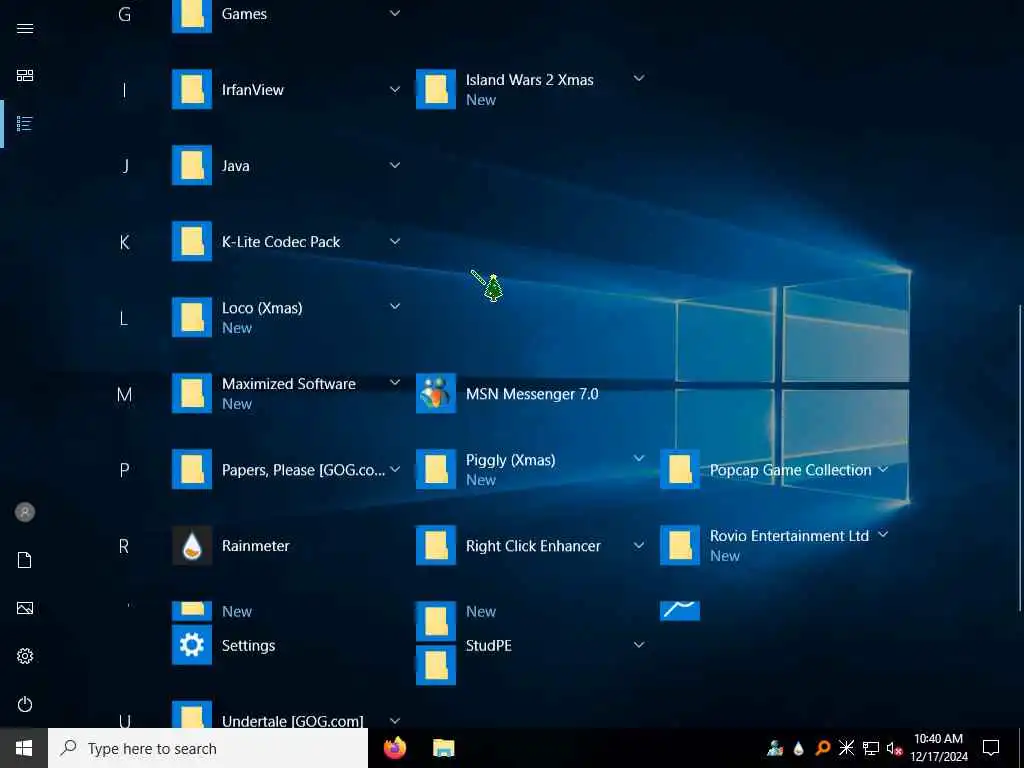The height and width of the screenshot is (768, 1024).
Task: Open the Right Click Enhancer folder icon
Action: pyautogui.click(x=436, y=545)
